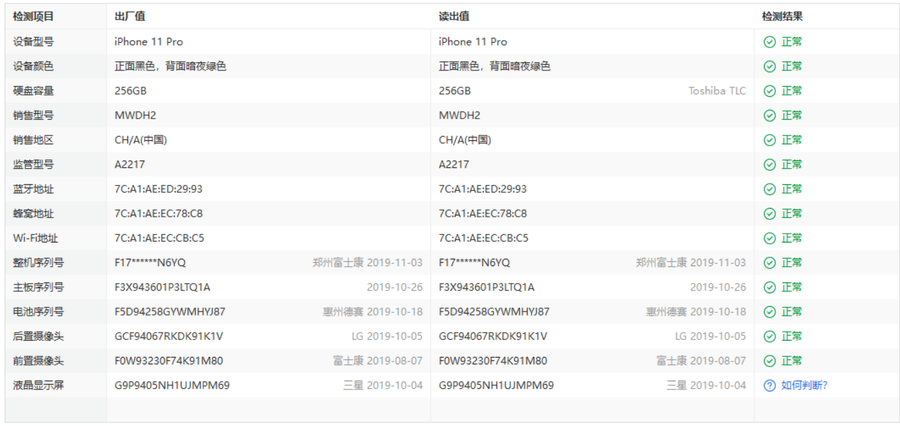The height and width of the screenshot is (426, 900).
Task: Click the 读出值 column header
Action: pyautogui.click(x=454, y=17)
